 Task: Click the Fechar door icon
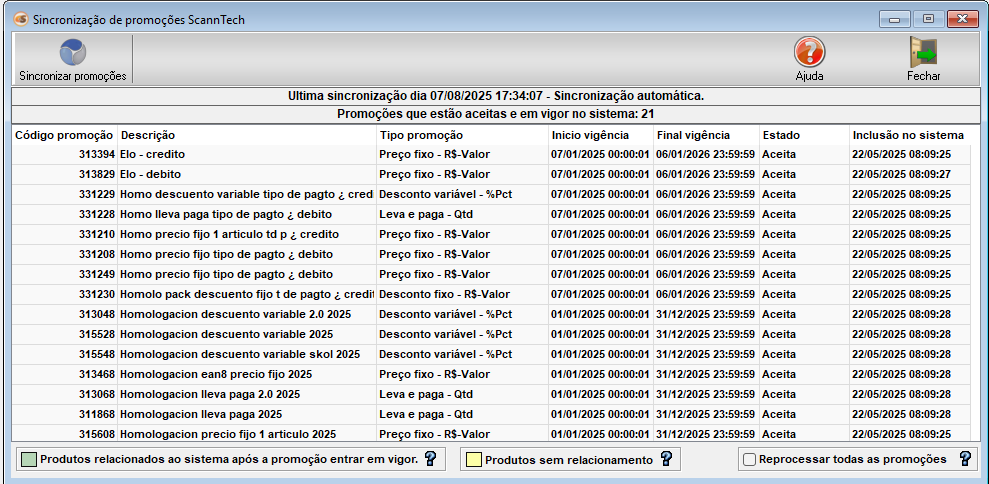pyautogui.click(x=923, y=53)
